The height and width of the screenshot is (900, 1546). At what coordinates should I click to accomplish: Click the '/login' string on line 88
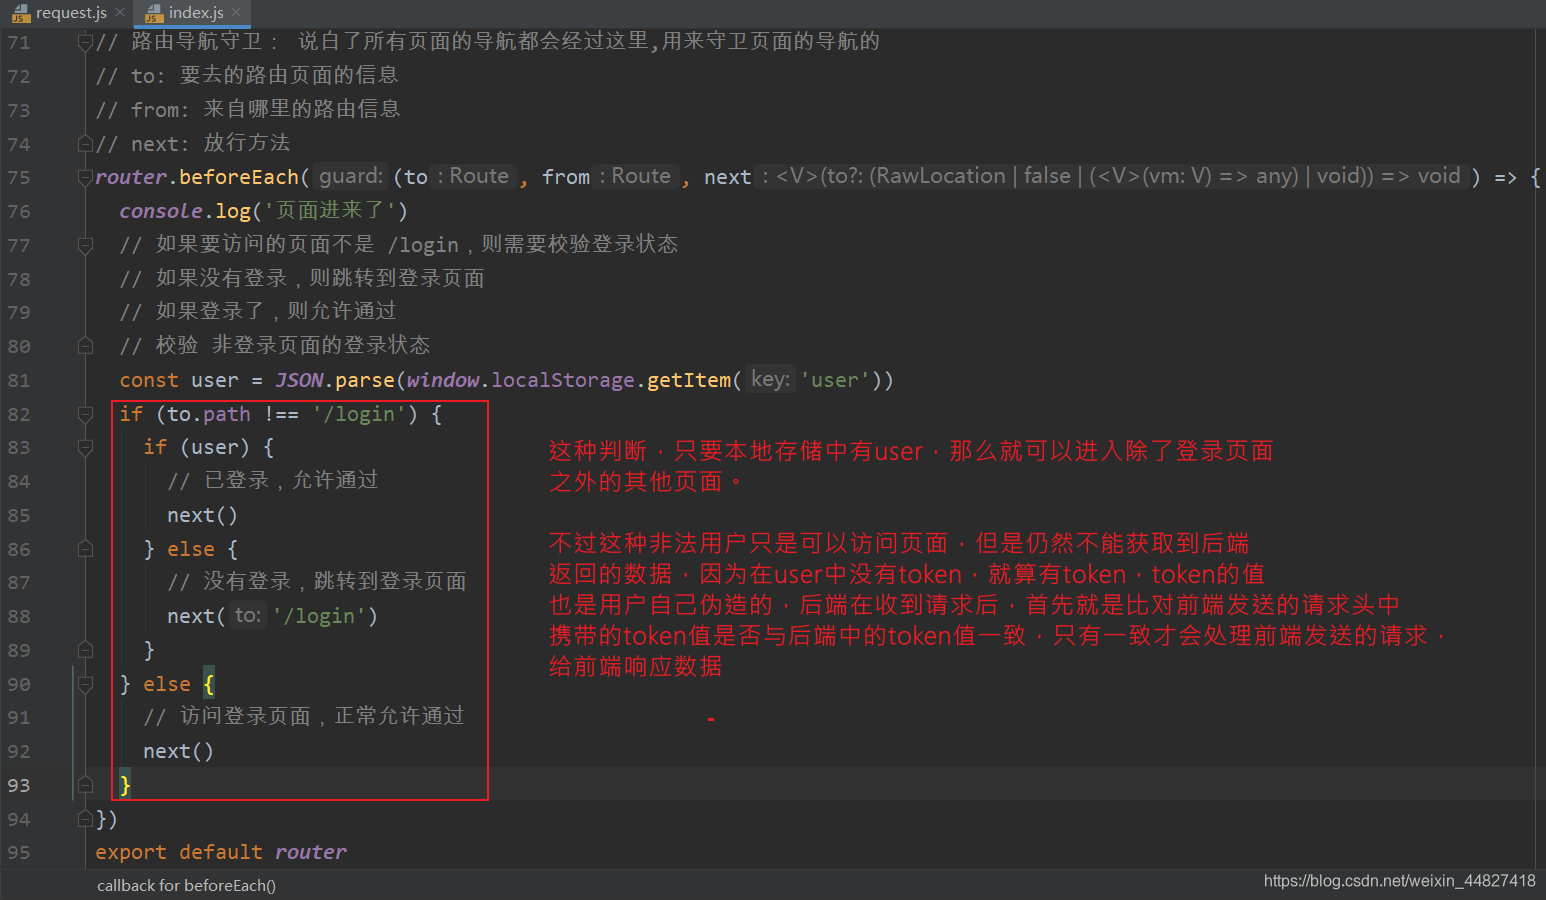(320, 616)
